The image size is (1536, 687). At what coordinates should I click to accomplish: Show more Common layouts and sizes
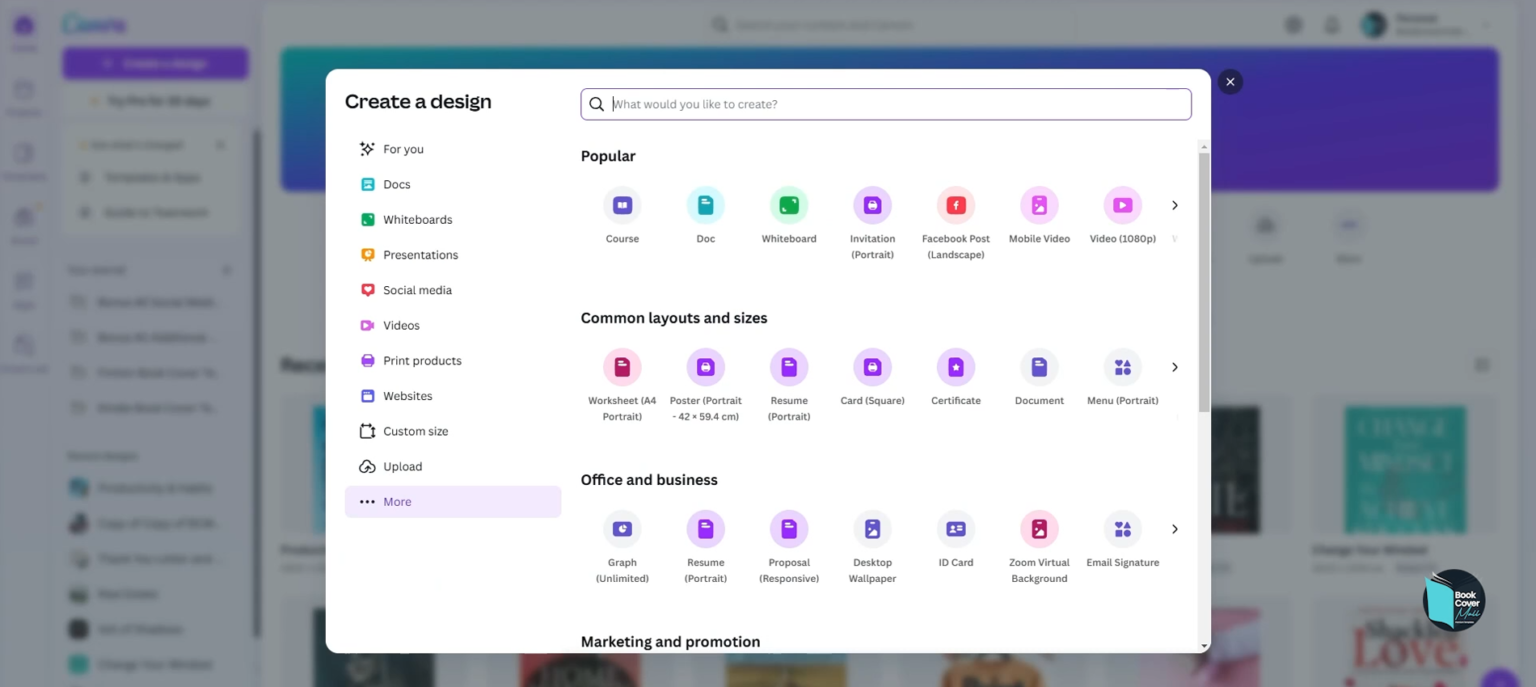click(1175, 368)
